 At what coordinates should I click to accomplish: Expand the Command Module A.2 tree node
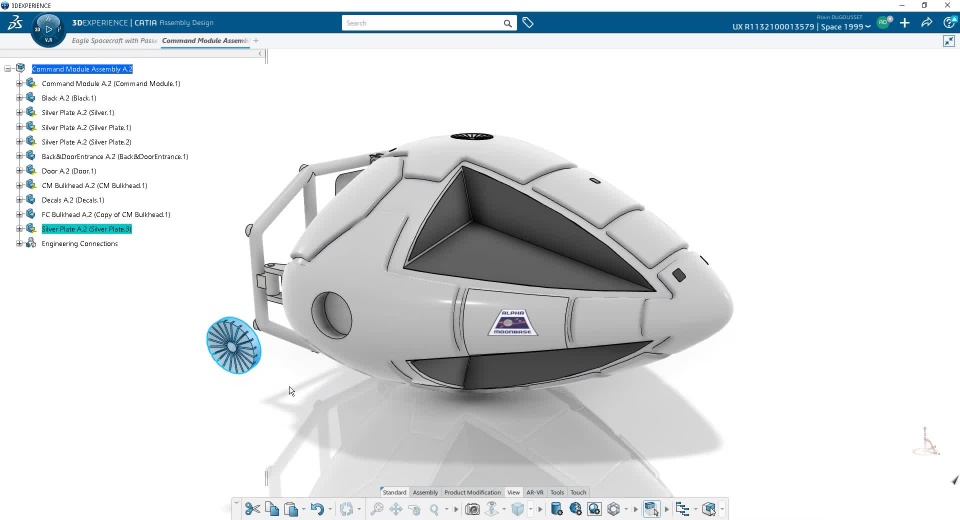click(19, 83)
